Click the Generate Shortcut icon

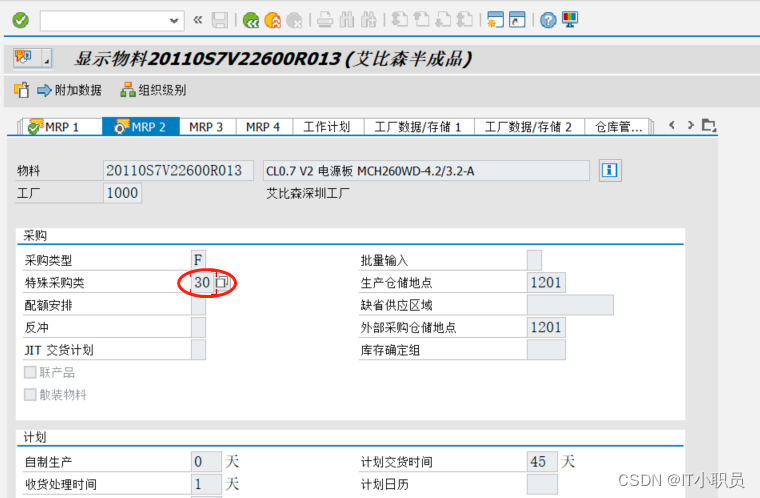tap(517, 20)
